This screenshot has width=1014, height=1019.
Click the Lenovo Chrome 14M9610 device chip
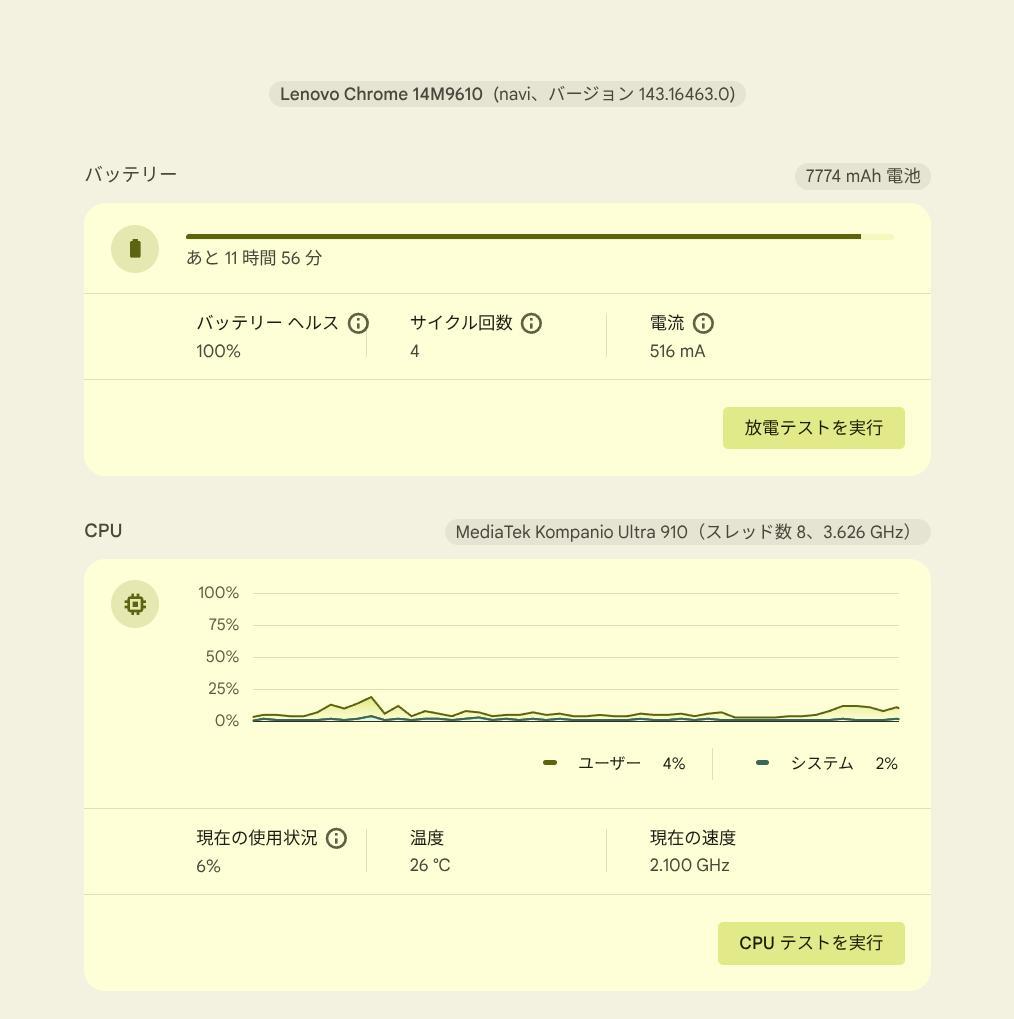(x=507, y=94)
